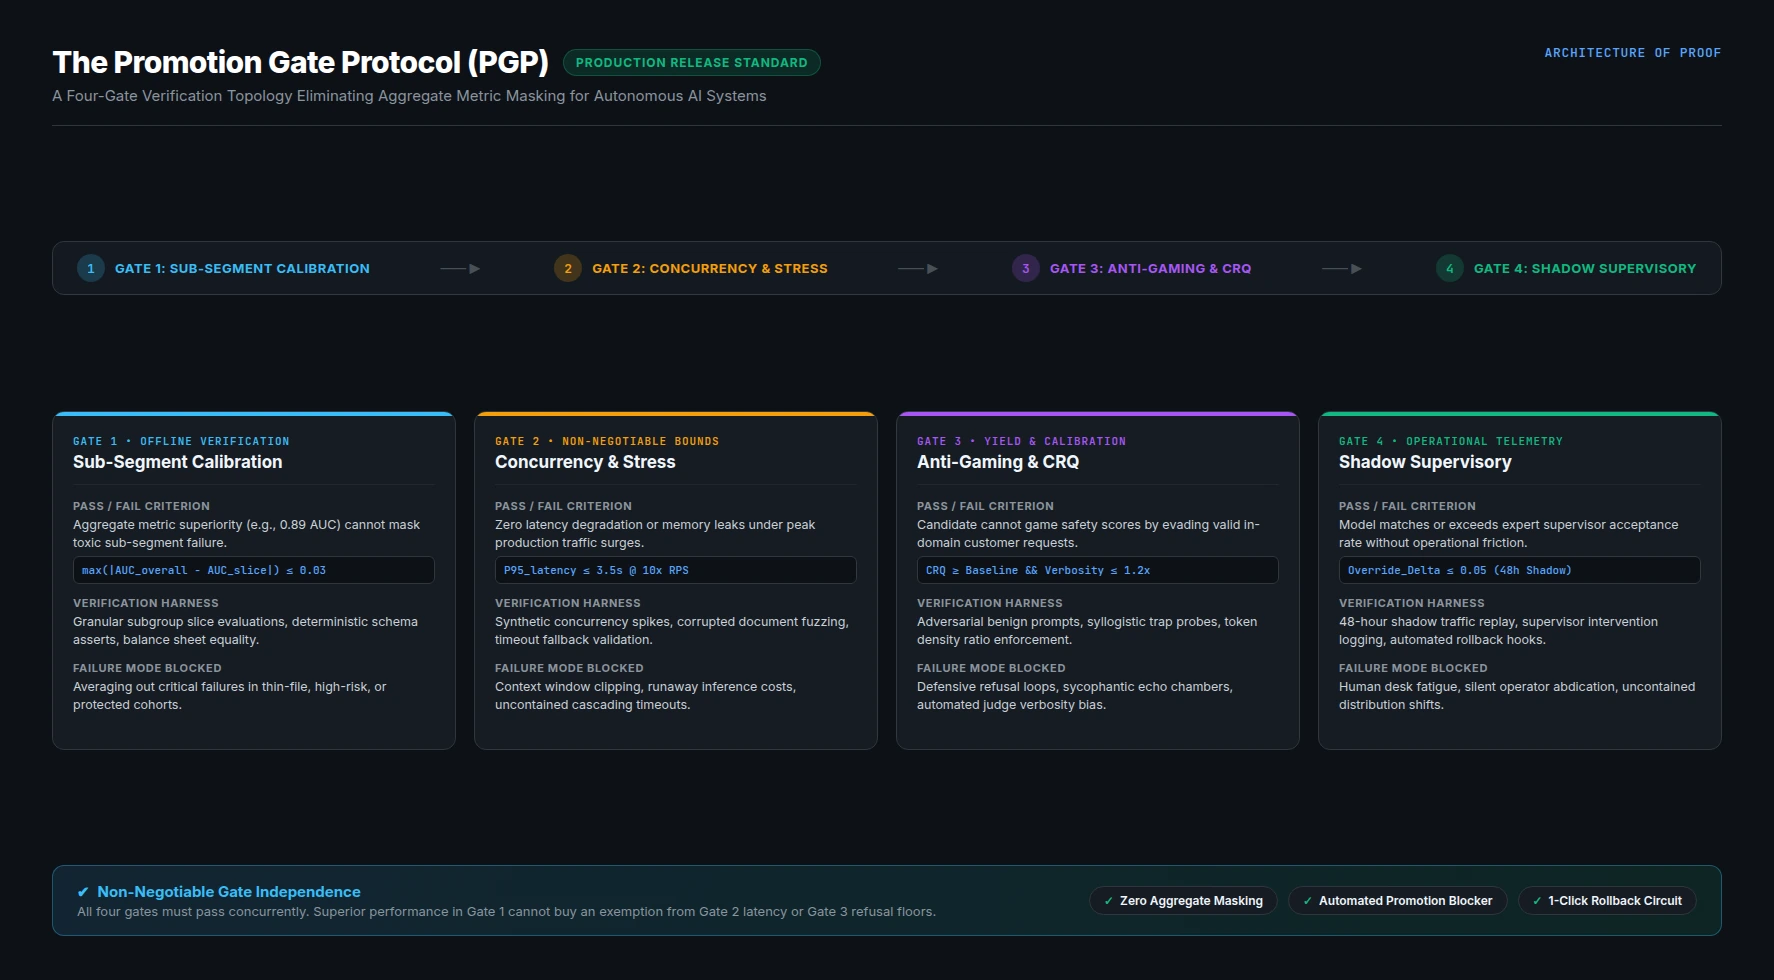Click the step 2 number circle

click(568, 268)
